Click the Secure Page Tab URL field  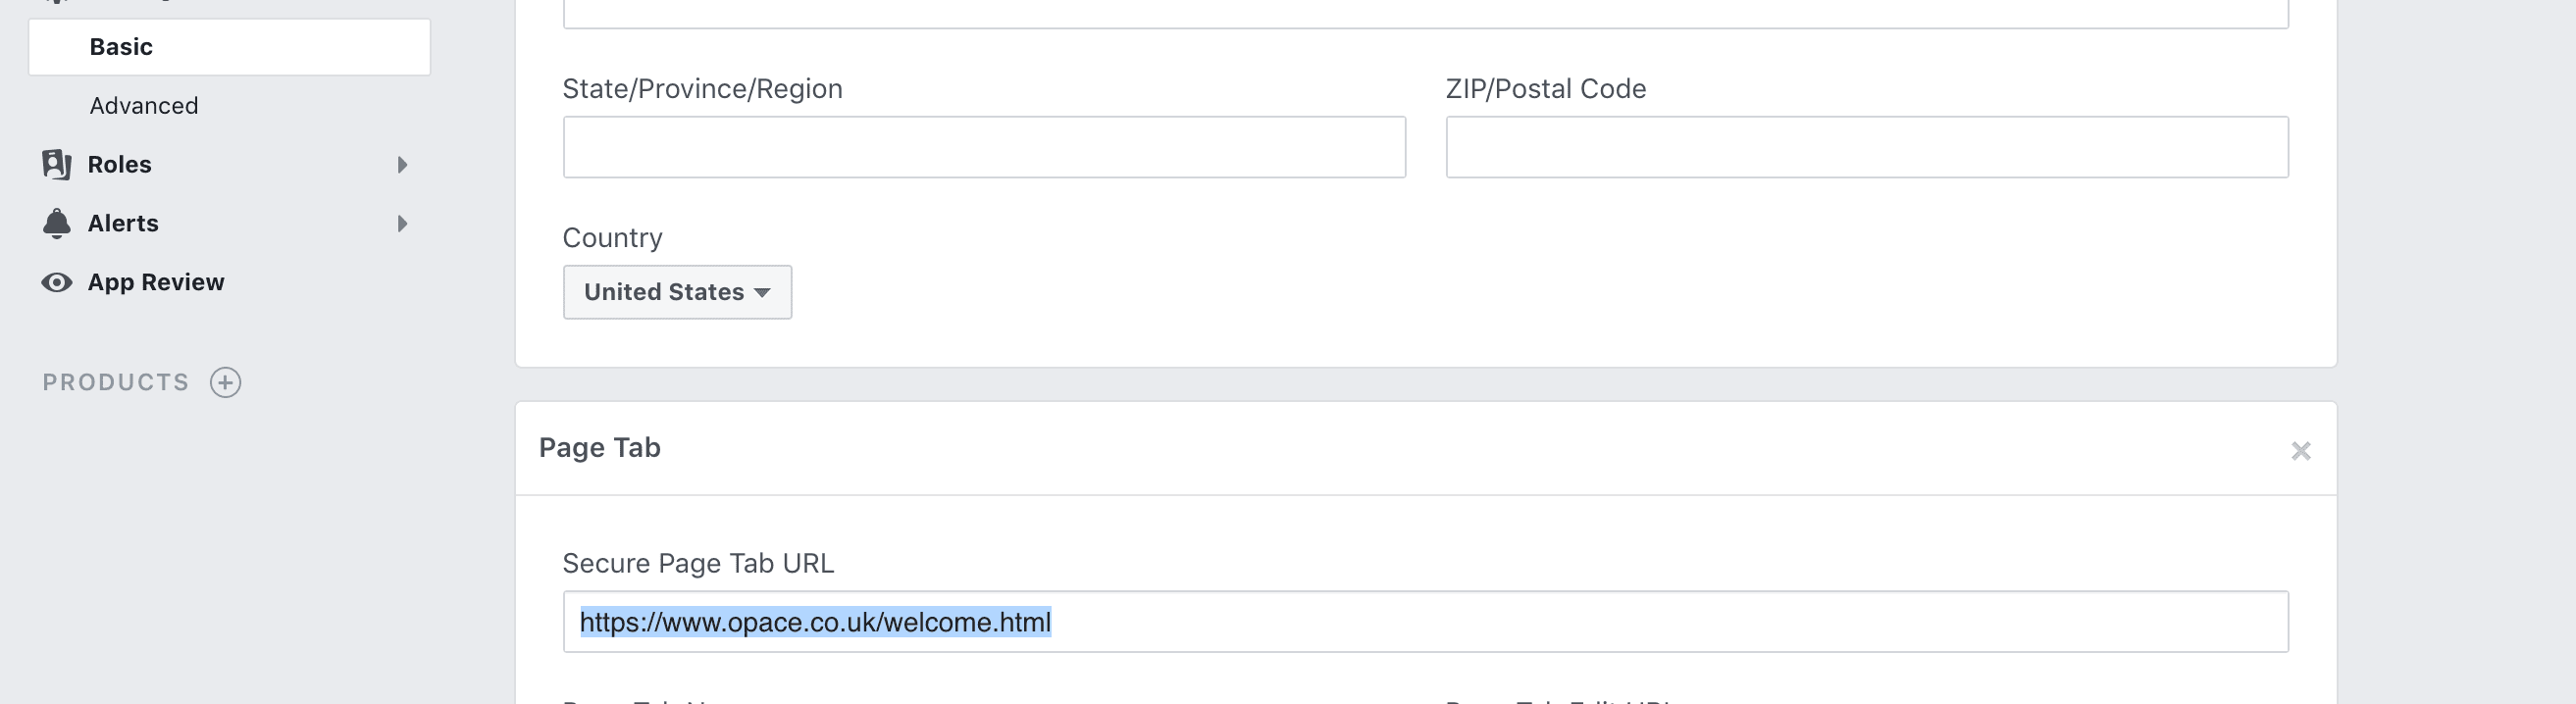(x=1426, y=621)
